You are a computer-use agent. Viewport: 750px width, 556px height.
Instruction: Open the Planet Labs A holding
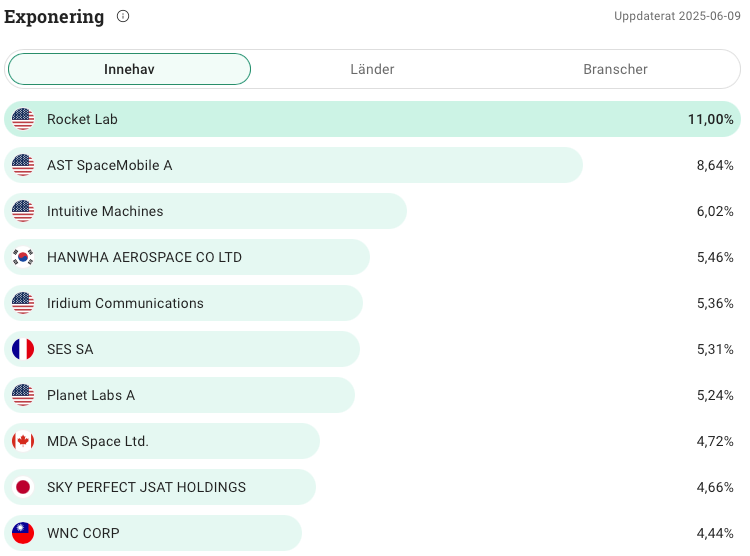pos(372,395)
